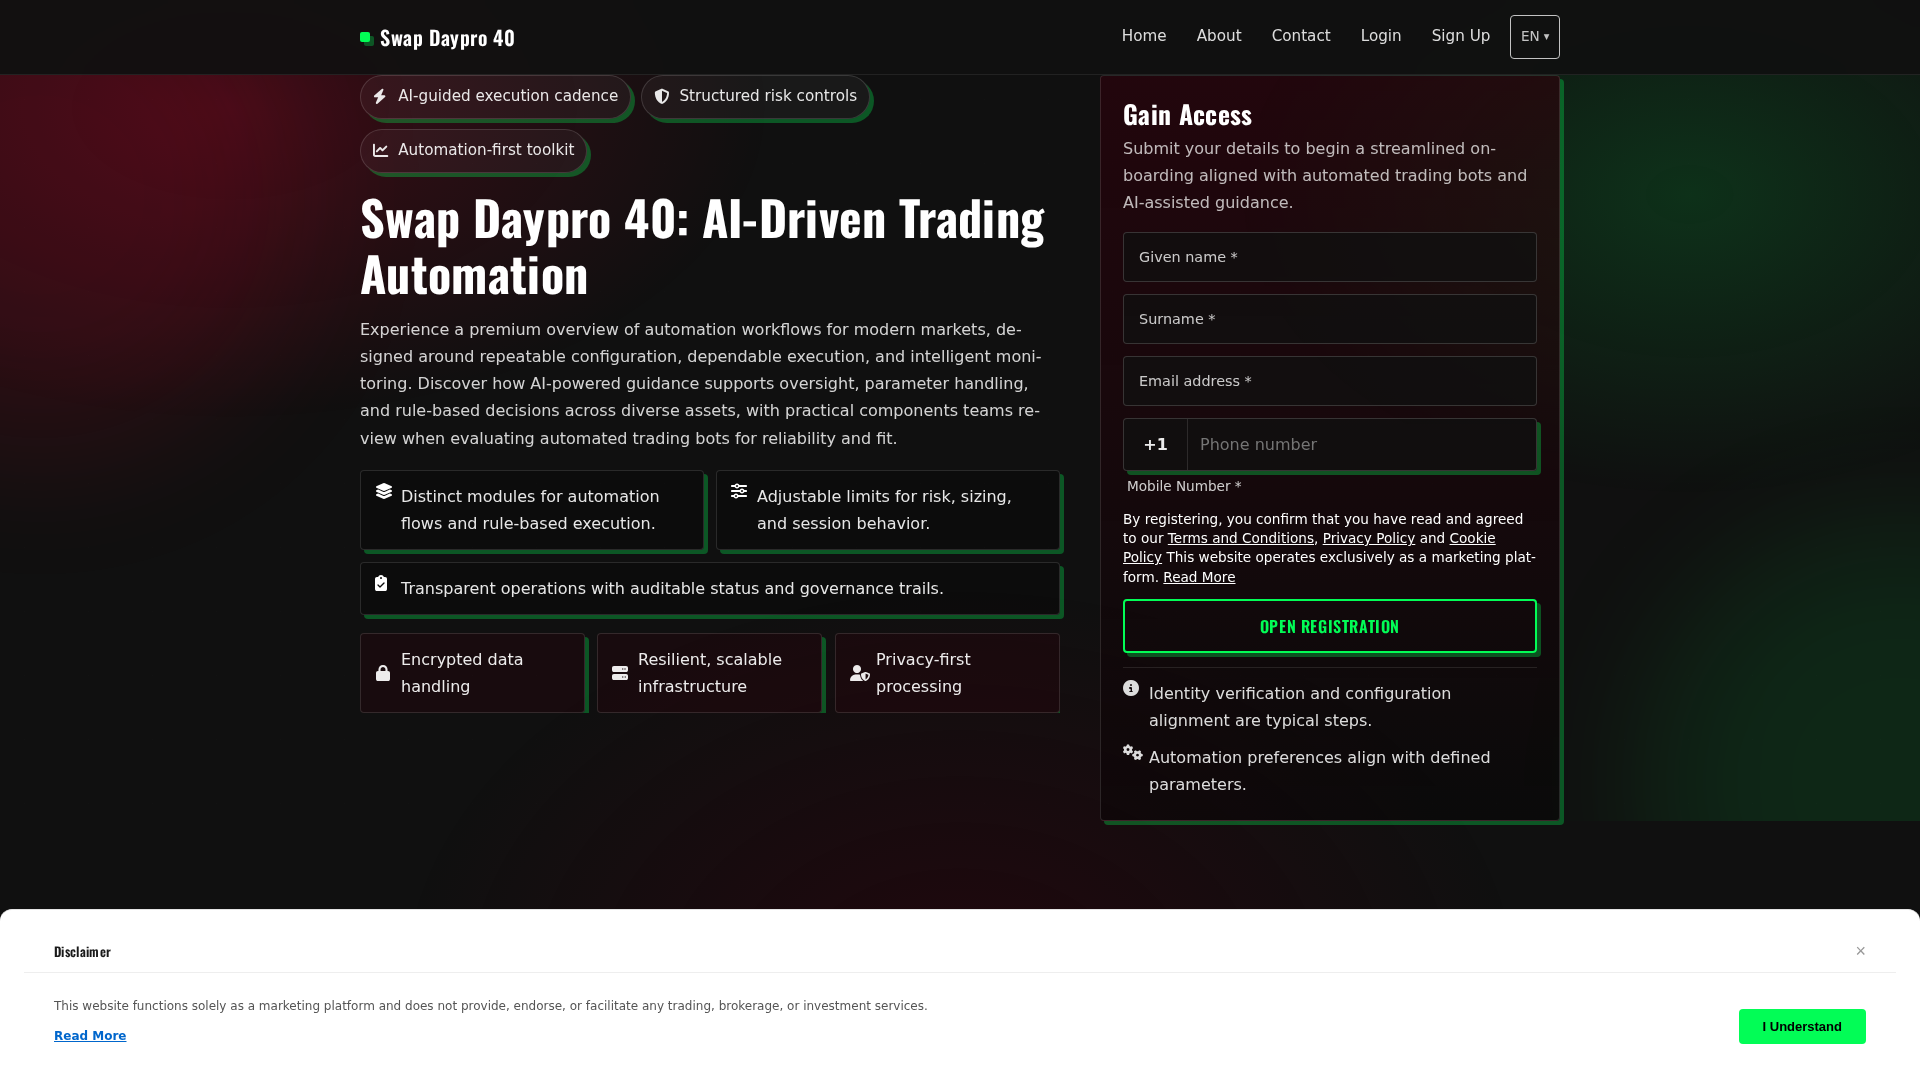Click the shield icon on Structured risk controls
Image resolution: width=1920 pixels, height=1080 pixels.
click(661, 96)
